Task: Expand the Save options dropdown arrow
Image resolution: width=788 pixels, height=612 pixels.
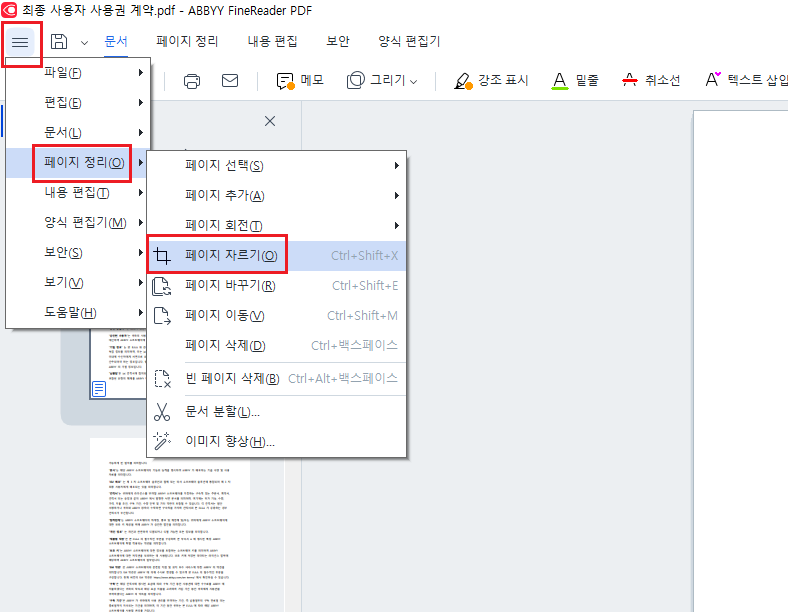Action: click(x=84, y=43)
